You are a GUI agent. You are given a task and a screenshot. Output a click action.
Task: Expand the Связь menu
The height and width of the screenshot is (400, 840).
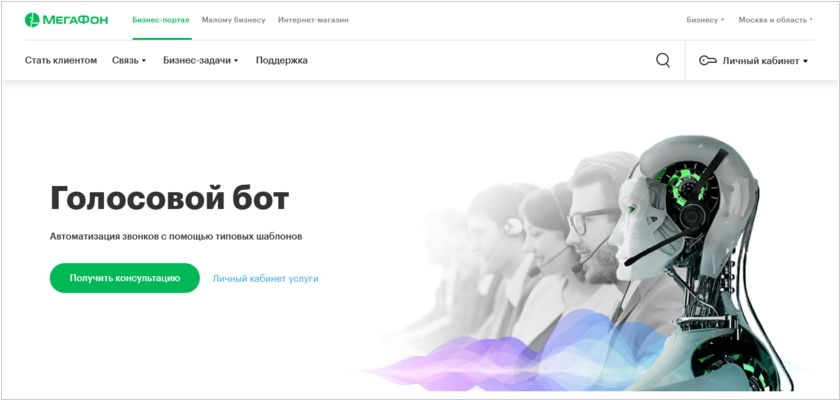[129, 61]
